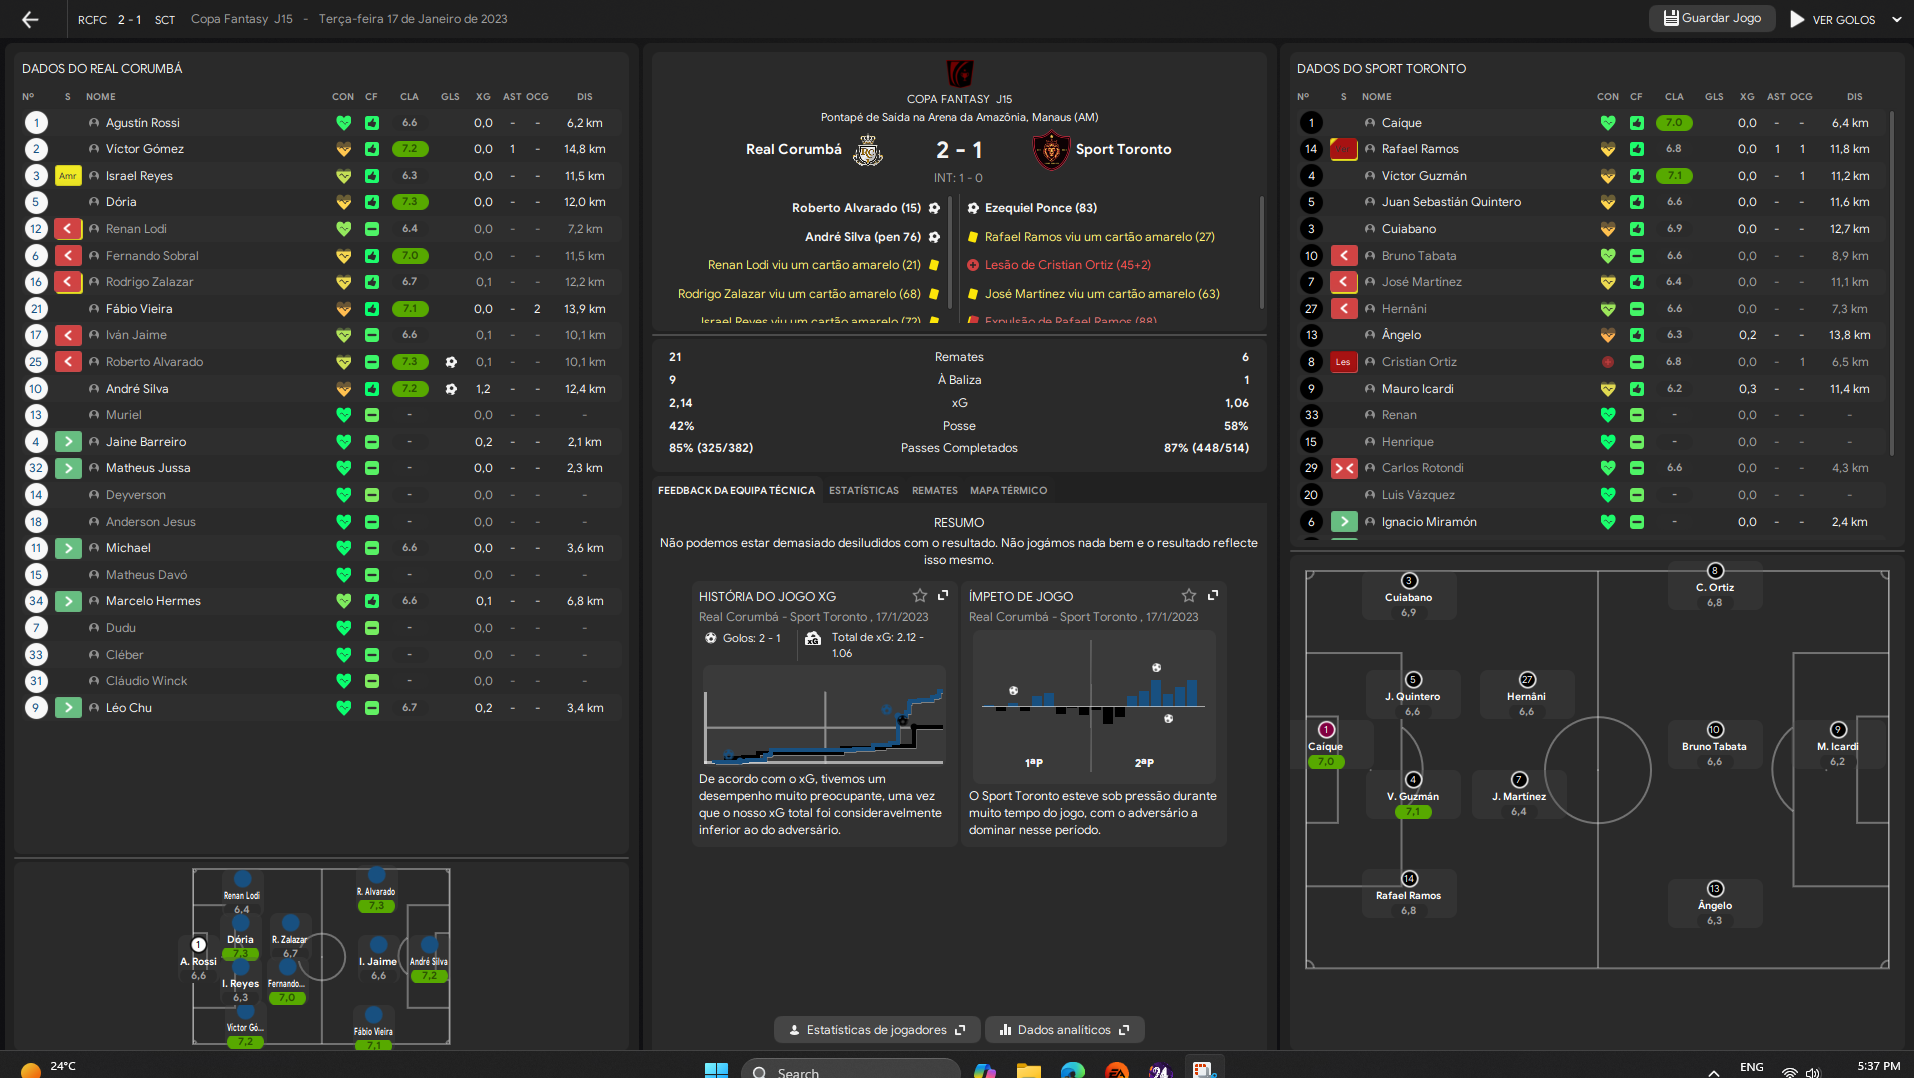Switch to the Estatísticas tab
The image size is (1914, 1078).
click(863, 490)
